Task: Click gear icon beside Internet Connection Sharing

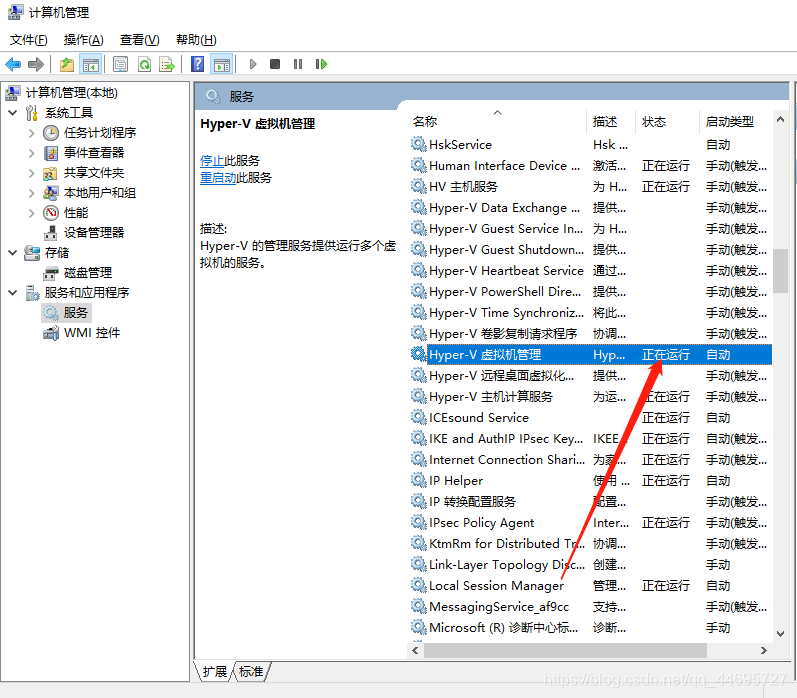Action: pos(418,460)
